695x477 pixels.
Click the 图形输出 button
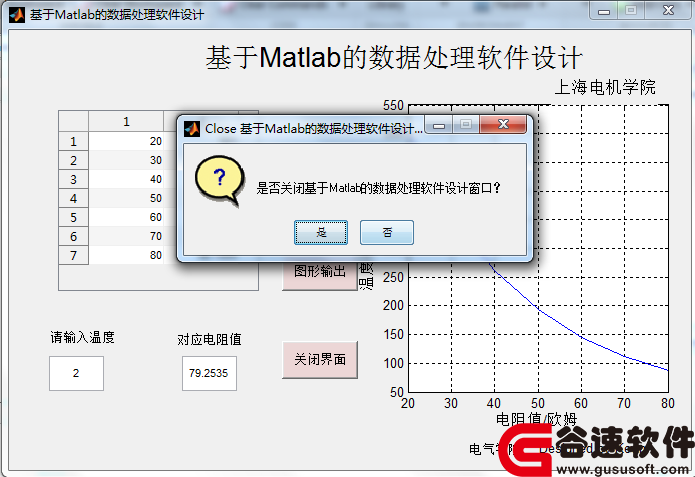[320, 275]
